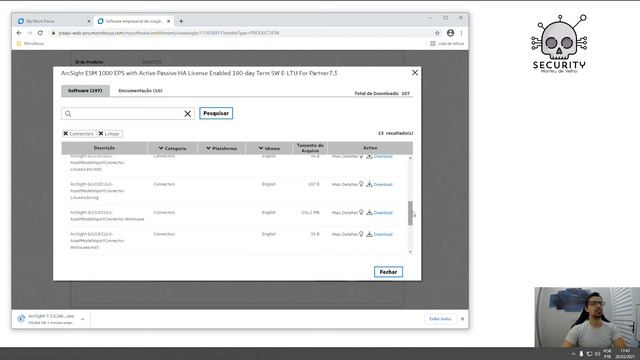Clear the search field with the X icon
The height and width of the screenshot is (360, 640).
[x=187, y=113]
